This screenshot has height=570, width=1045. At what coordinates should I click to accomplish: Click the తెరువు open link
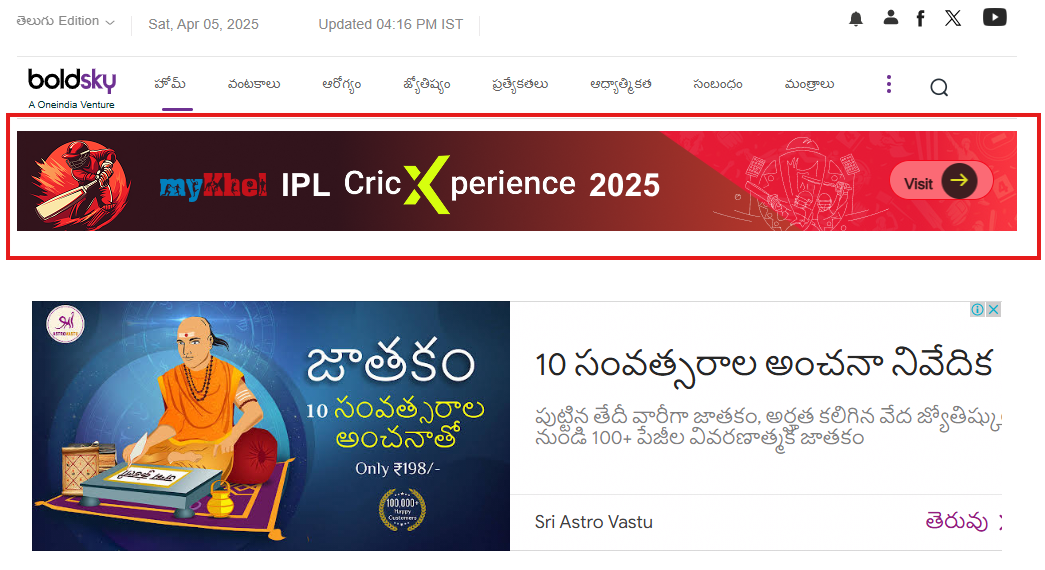click(x=956, y=522)
